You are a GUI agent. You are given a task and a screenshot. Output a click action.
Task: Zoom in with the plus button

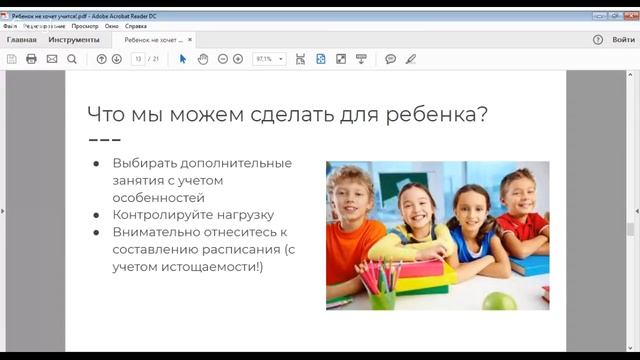point(238,59)
